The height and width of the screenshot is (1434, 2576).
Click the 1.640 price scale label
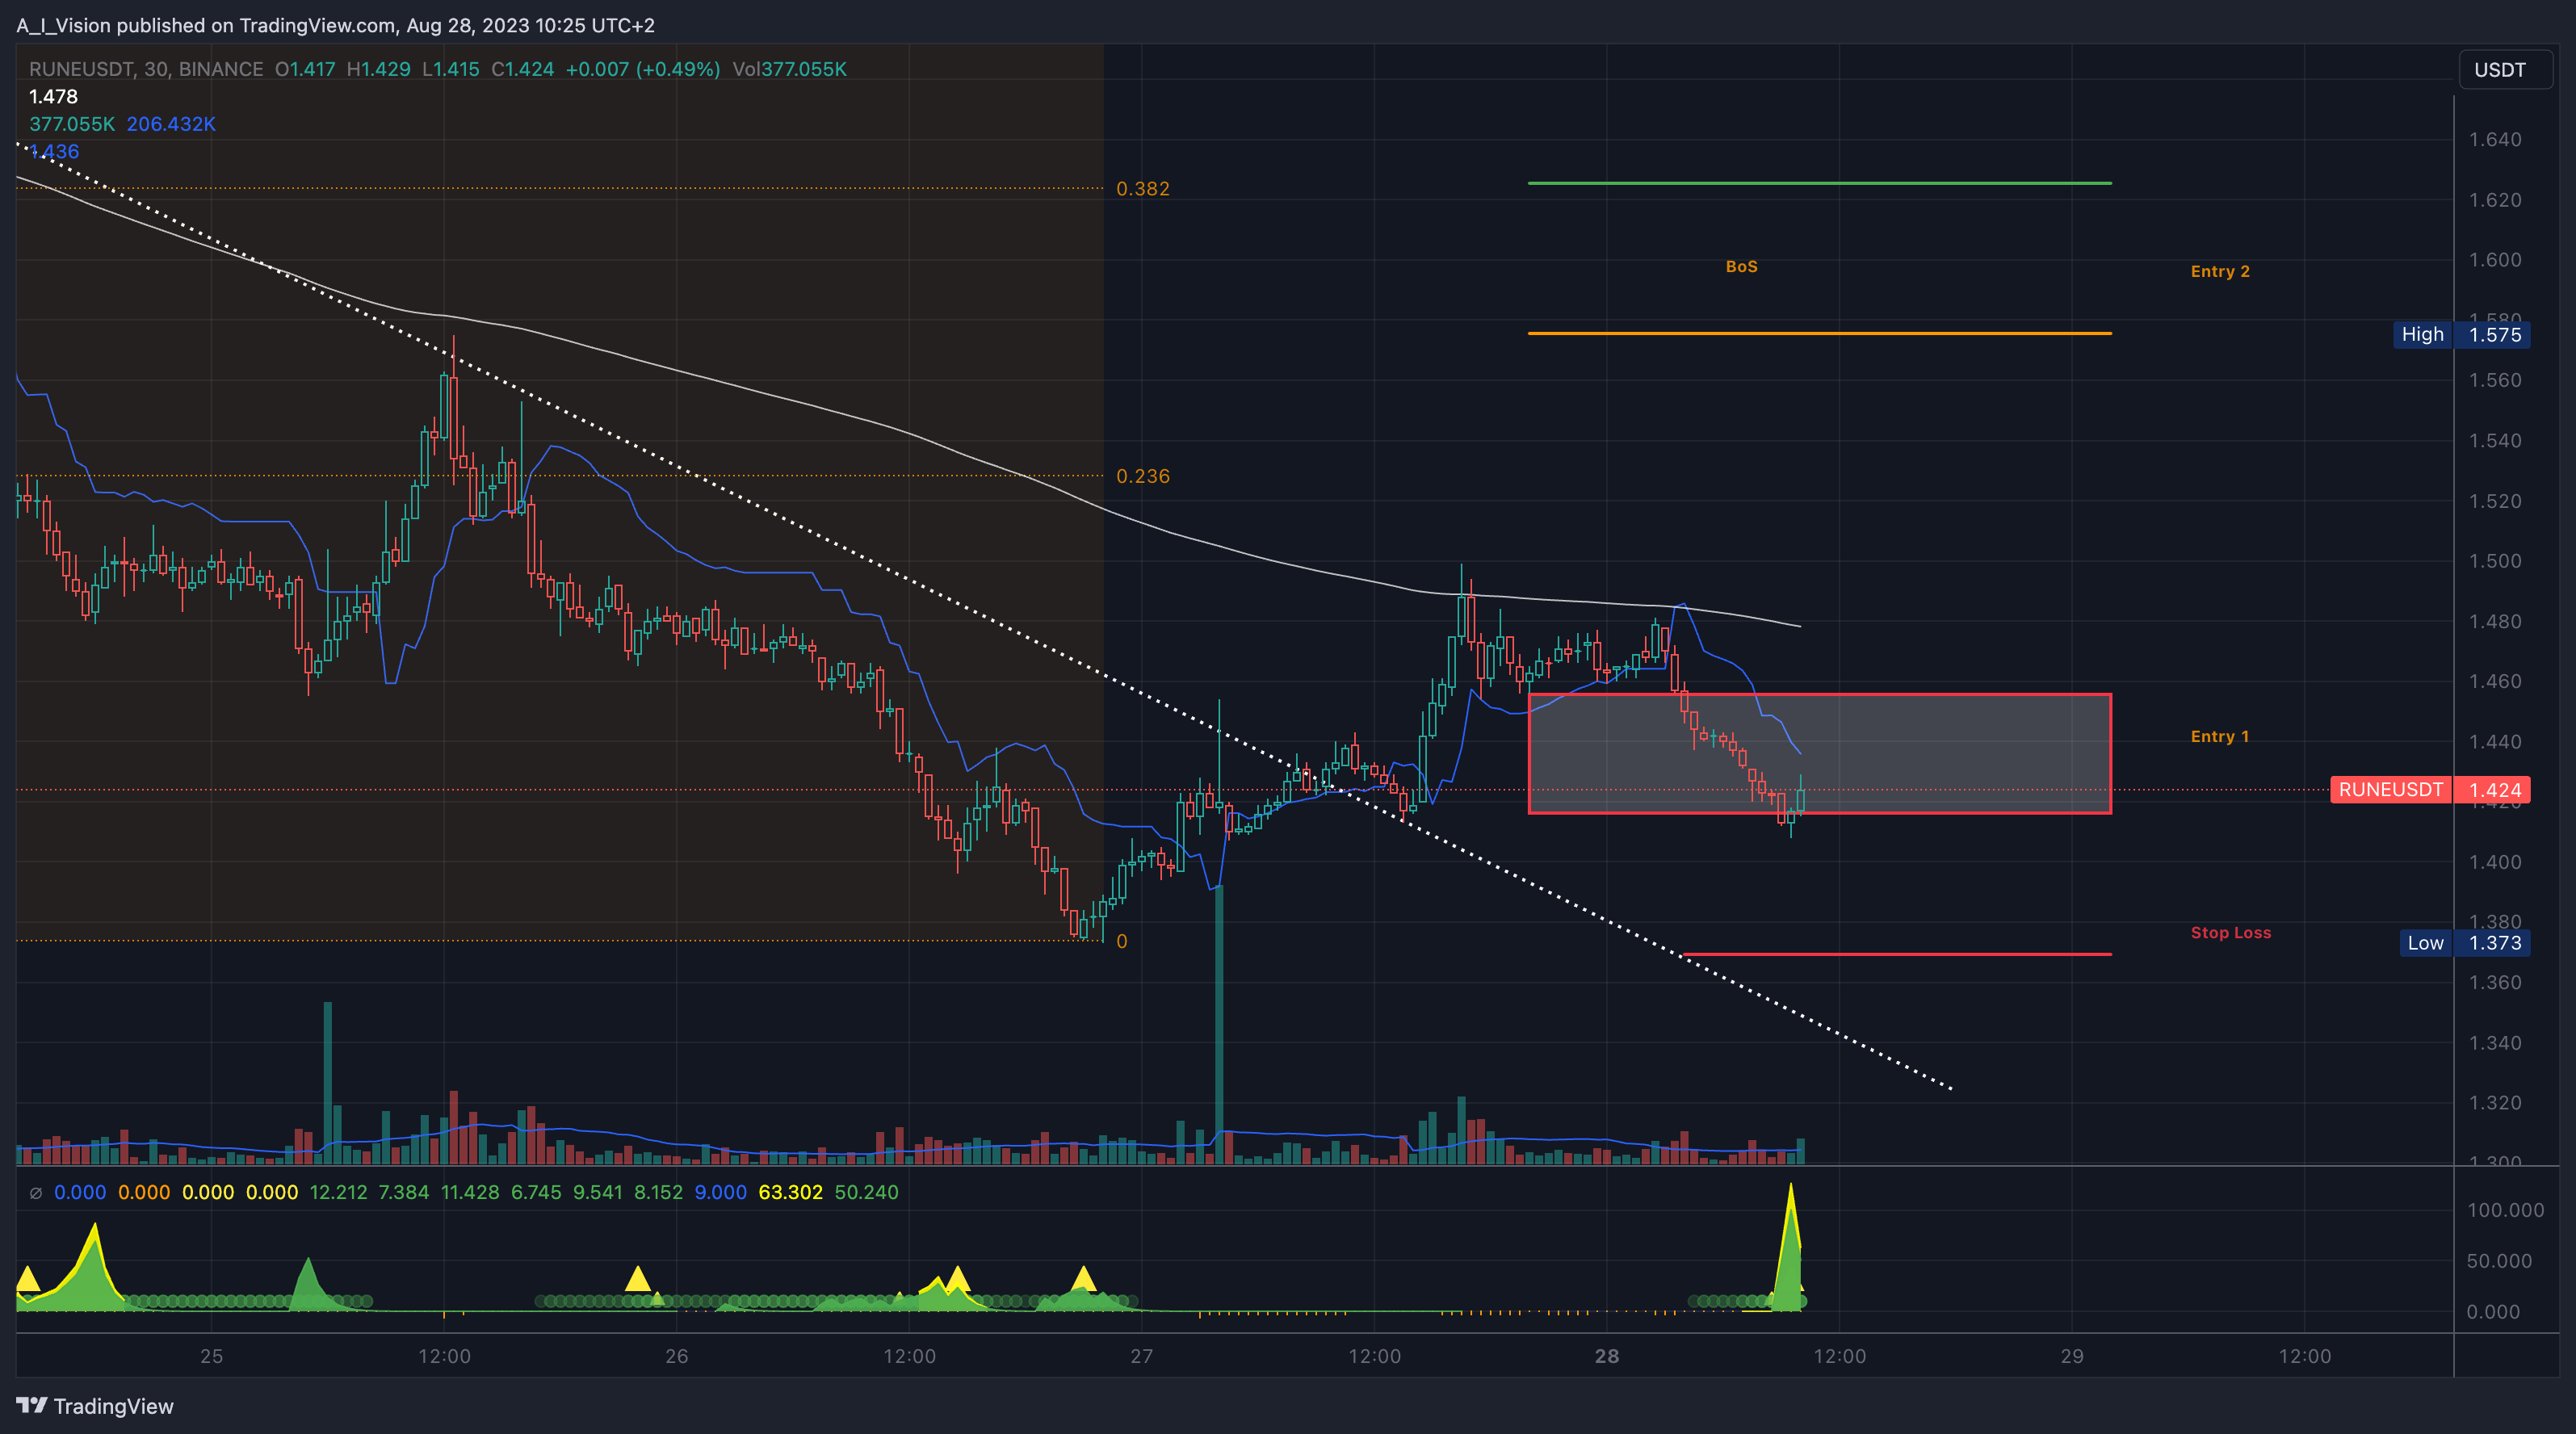(2494, 139)
